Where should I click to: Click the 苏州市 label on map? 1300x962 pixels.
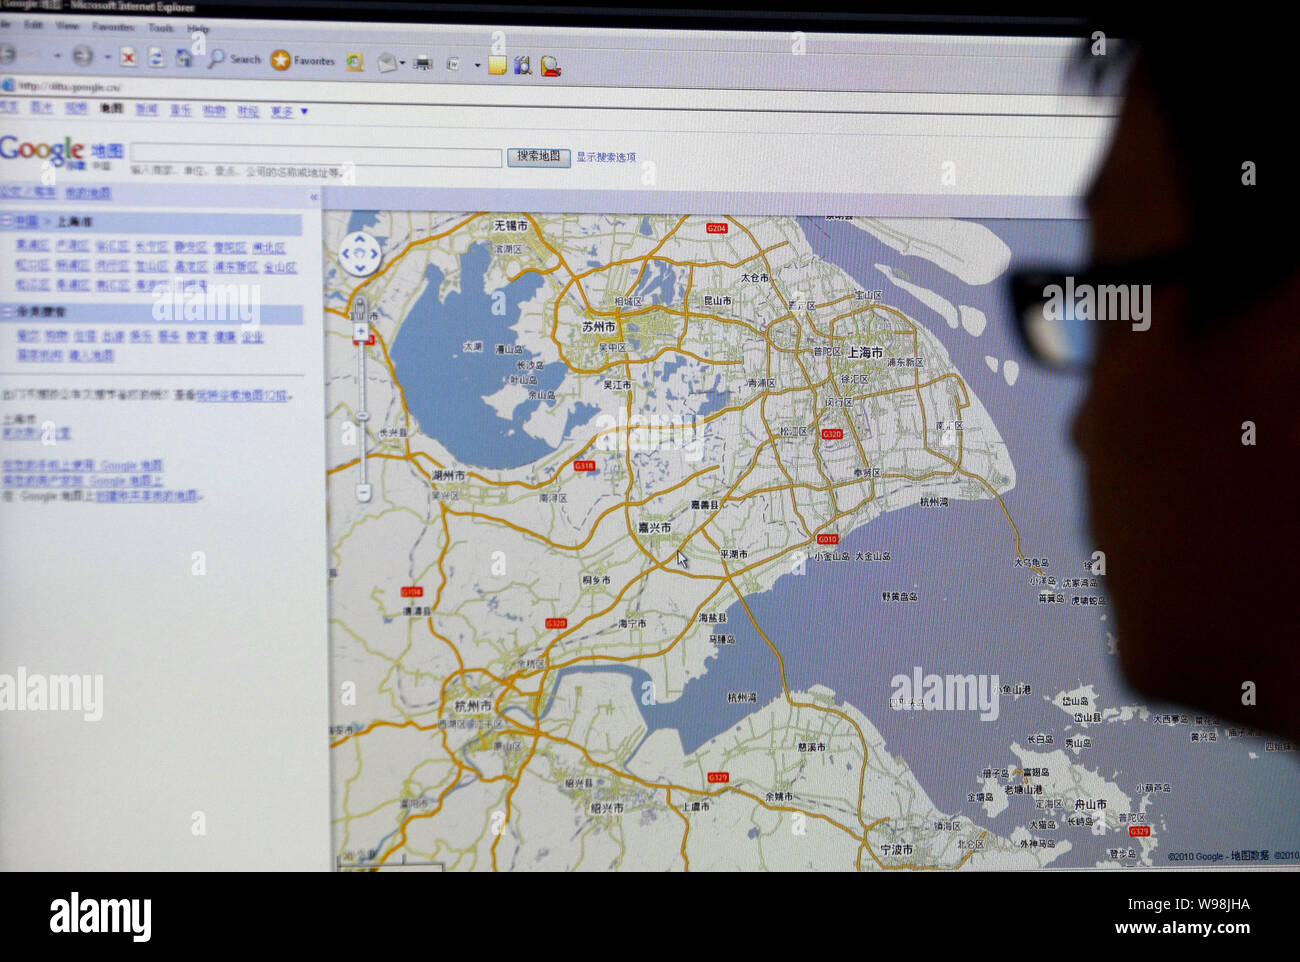[599, 326]
